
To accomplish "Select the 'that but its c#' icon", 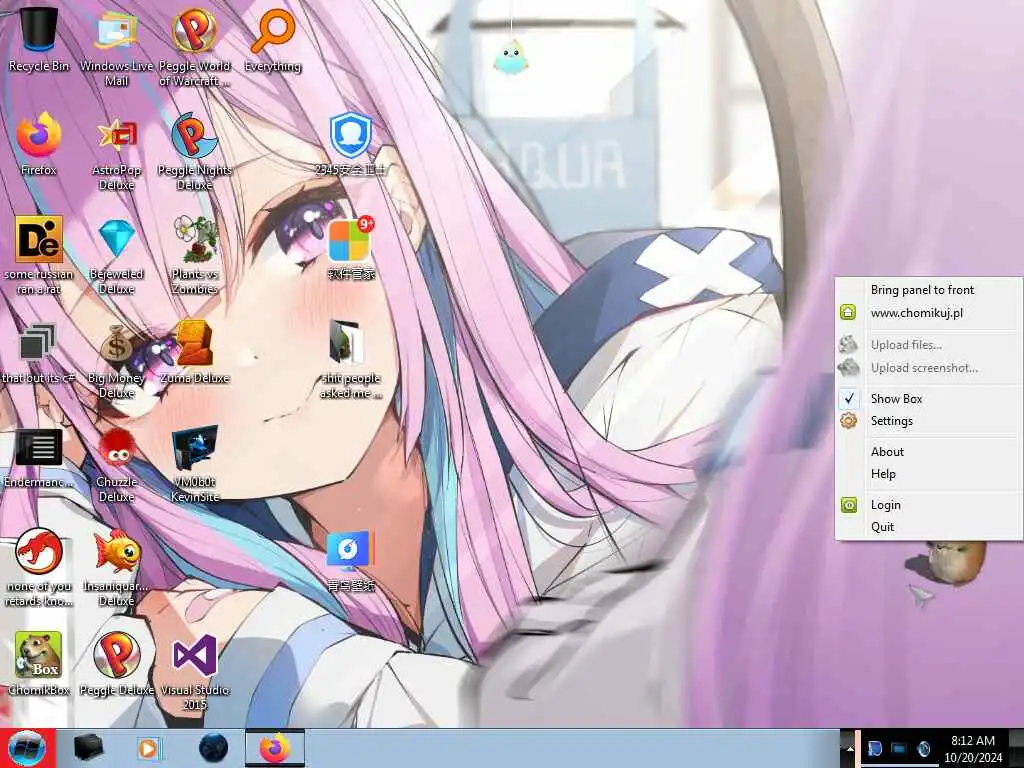I will pyautogui.click(x=39, y=353).
